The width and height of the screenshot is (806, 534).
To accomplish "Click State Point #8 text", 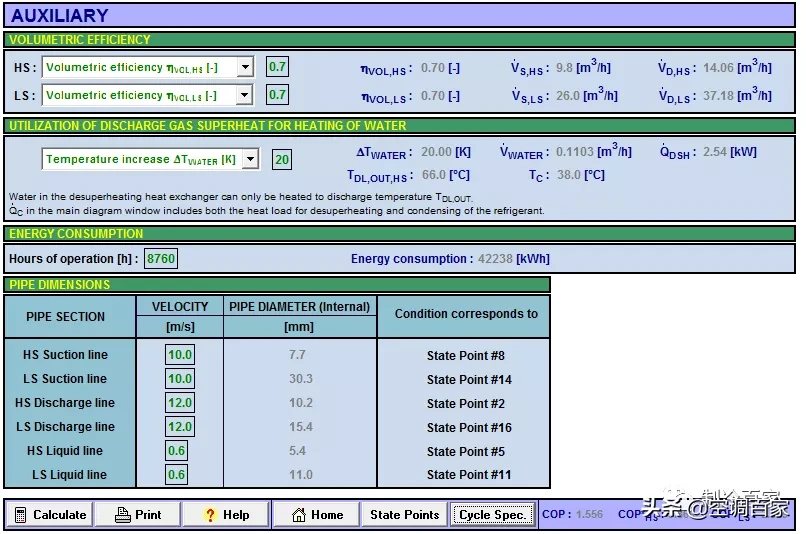I will pos(466,356).
